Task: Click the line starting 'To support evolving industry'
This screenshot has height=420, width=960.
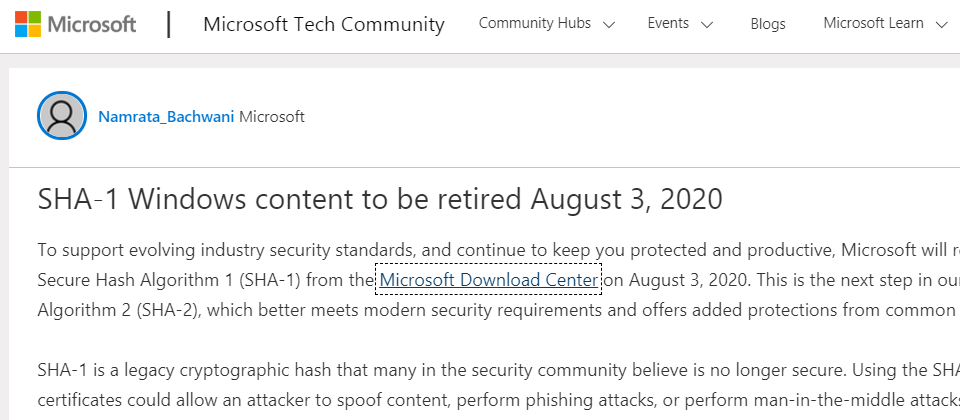Action: click(x=498, y=250)
